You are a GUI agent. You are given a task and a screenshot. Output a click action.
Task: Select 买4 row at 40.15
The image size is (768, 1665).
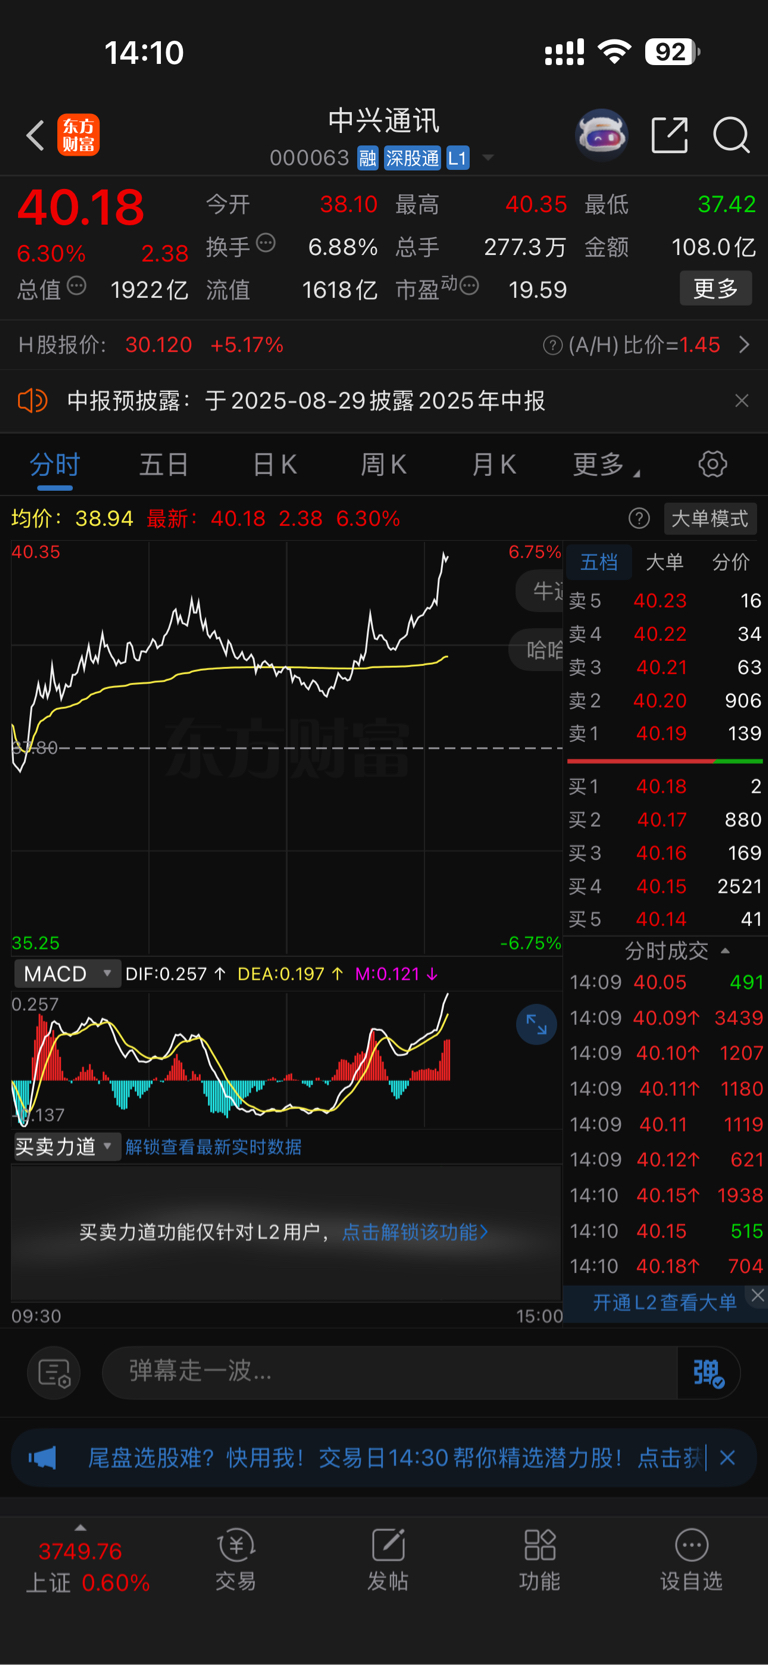coord(665,886)
